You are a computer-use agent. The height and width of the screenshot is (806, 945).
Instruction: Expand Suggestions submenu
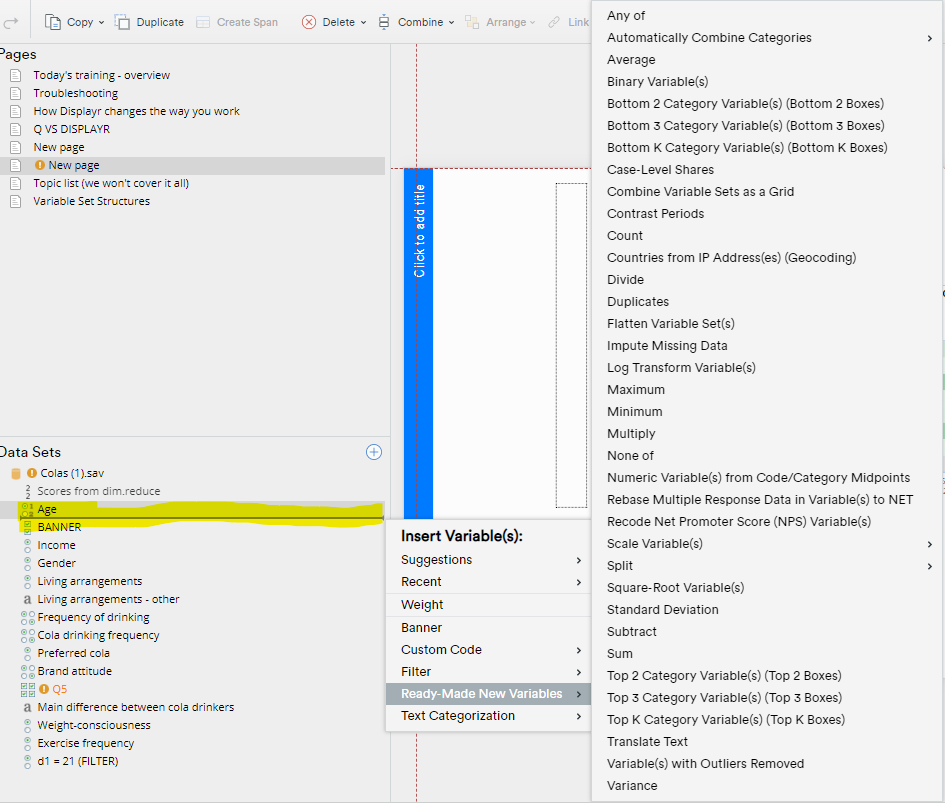(x=579, y=561)
